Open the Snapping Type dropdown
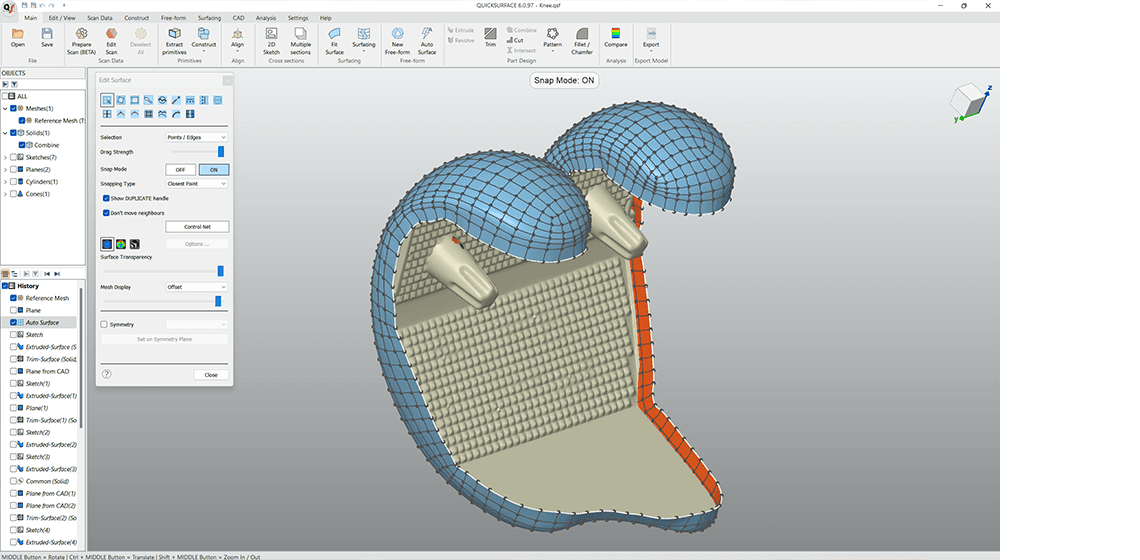The width and height of the screenshot is (1140, 560). 196,184
